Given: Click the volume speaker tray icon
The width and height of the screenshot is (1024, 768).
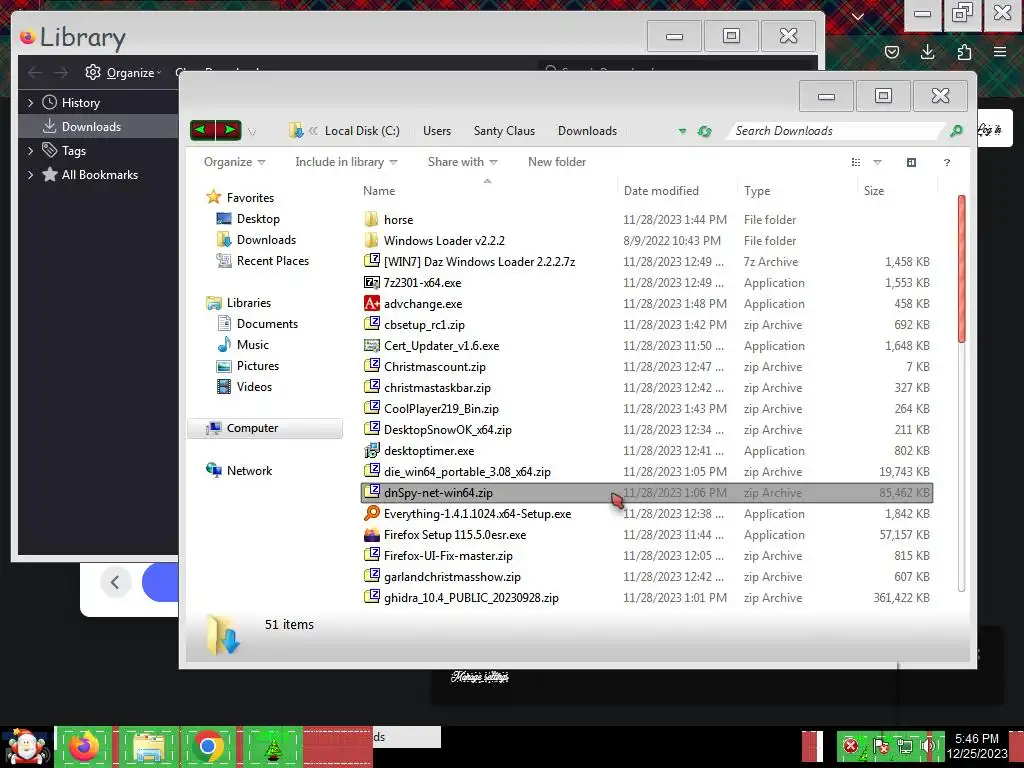Looking at the screenshot, I should [x=928, y=746].
